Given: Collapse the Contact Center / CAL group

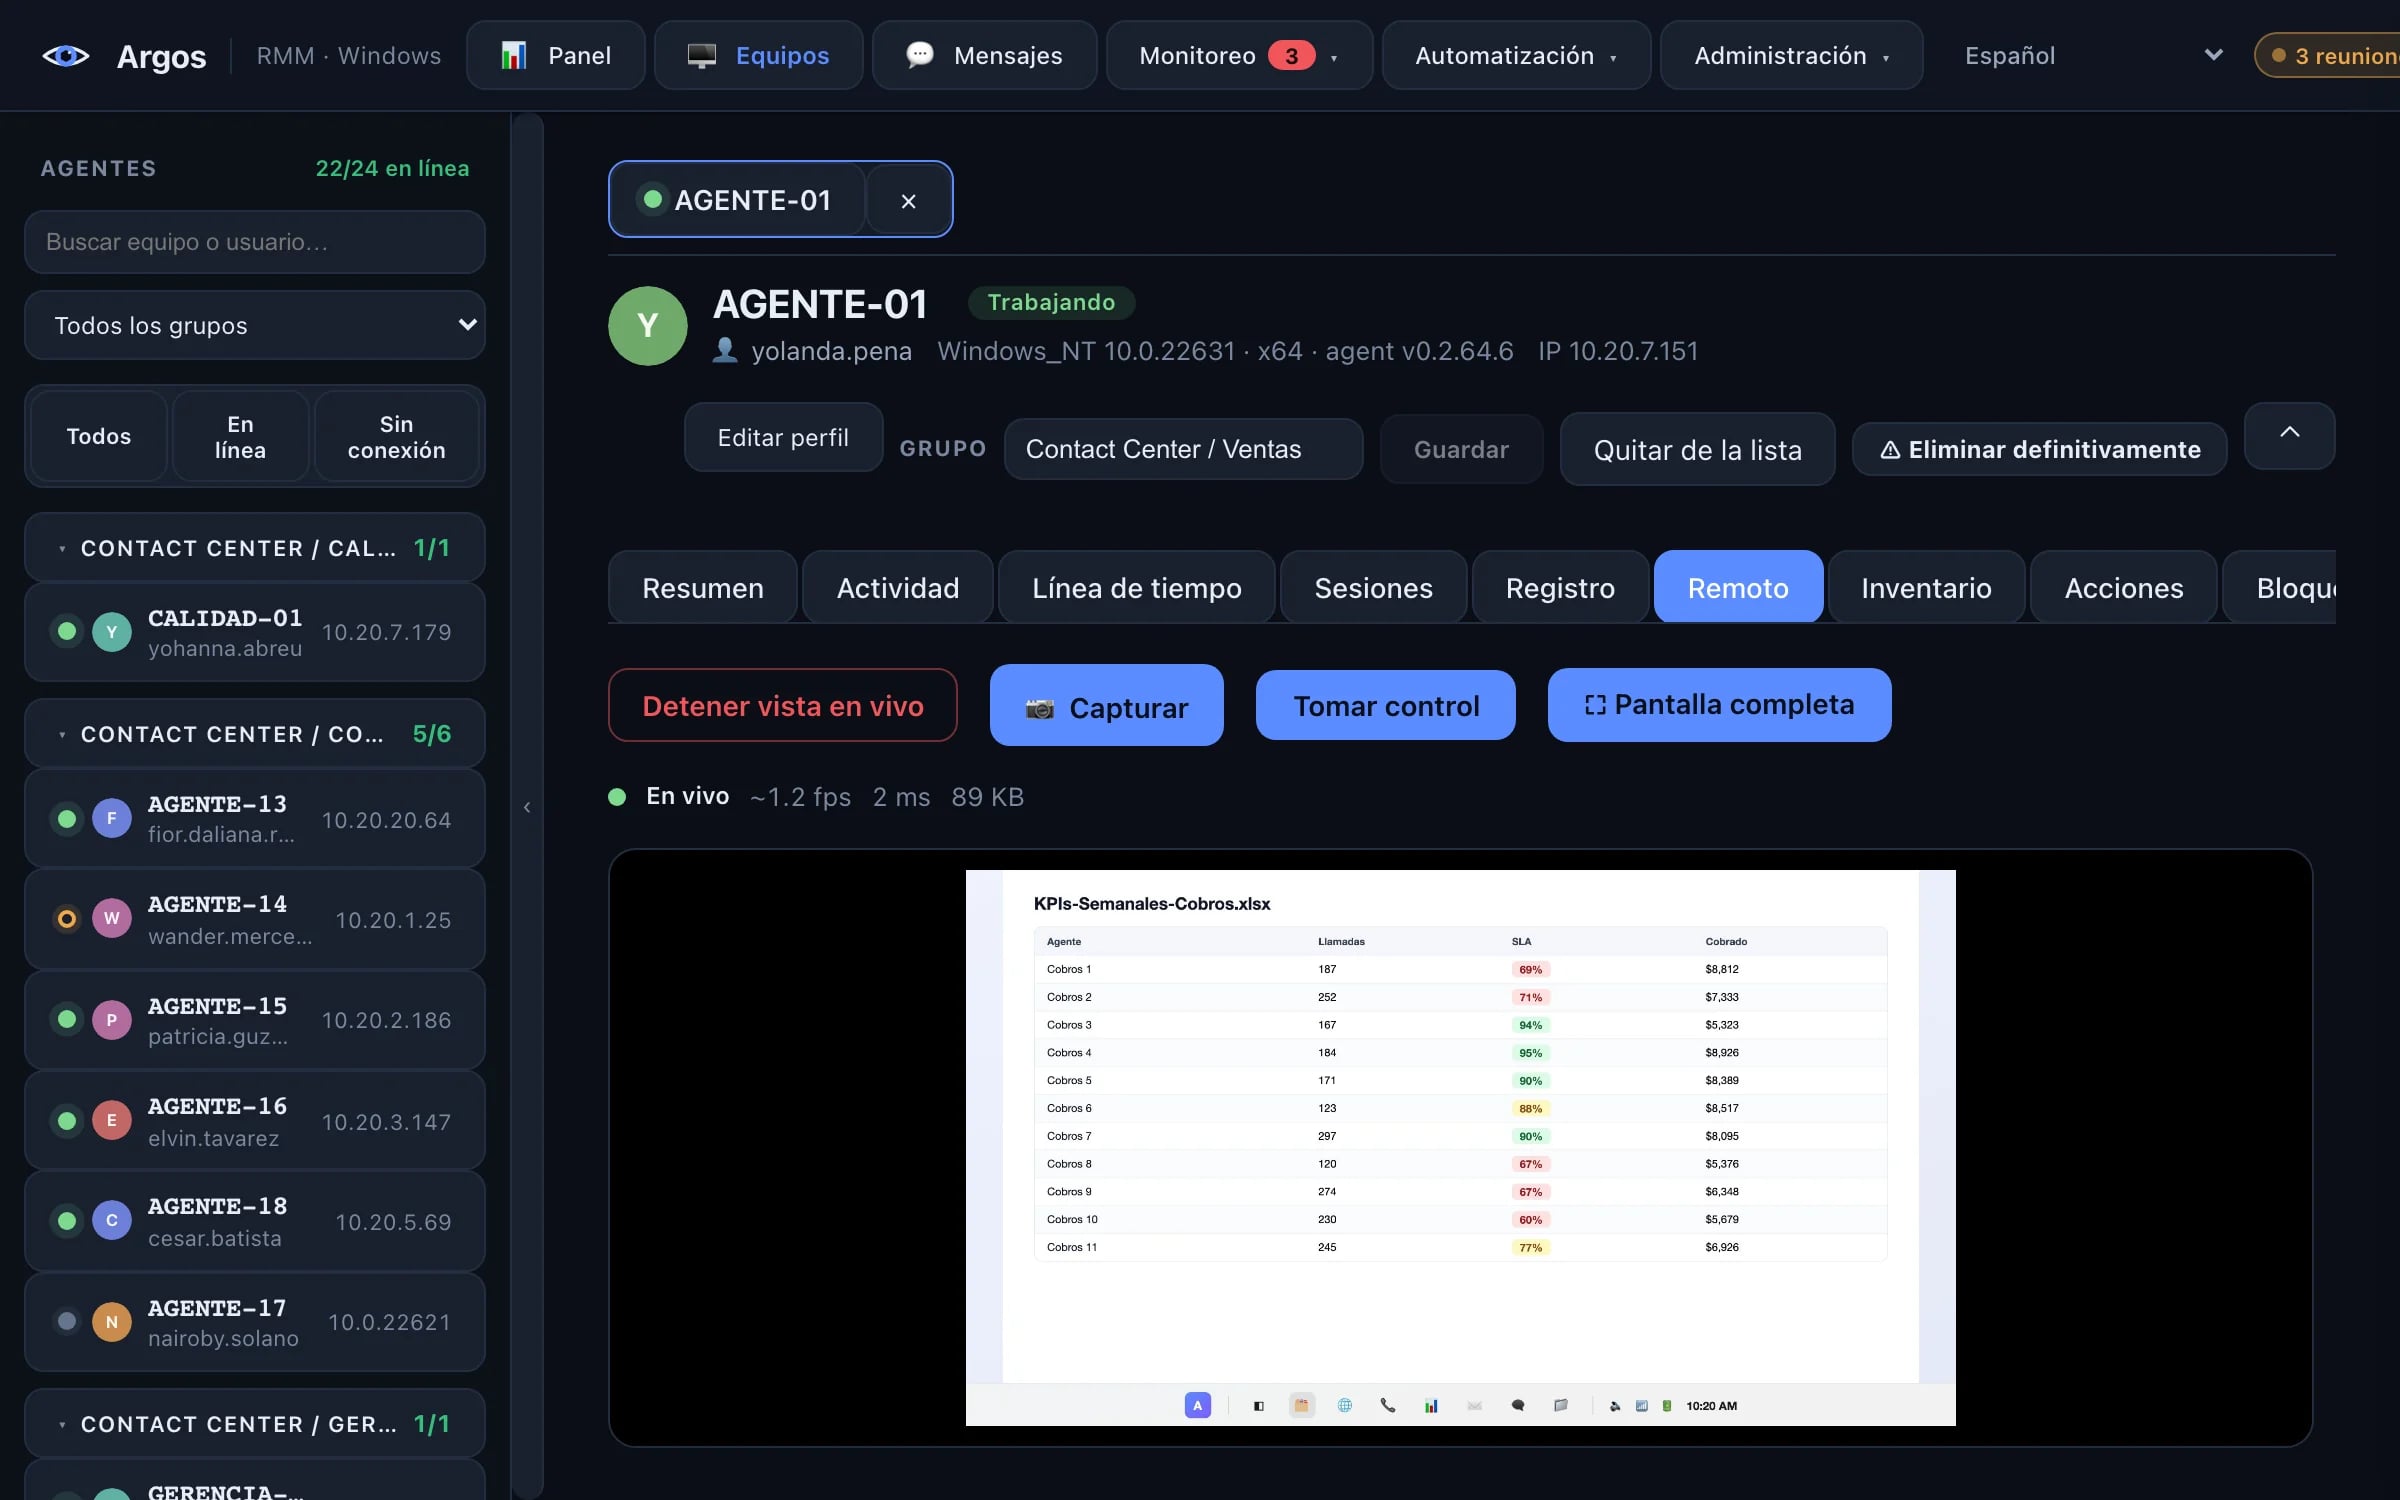Looking at the screenshot, I should point(255,548).
